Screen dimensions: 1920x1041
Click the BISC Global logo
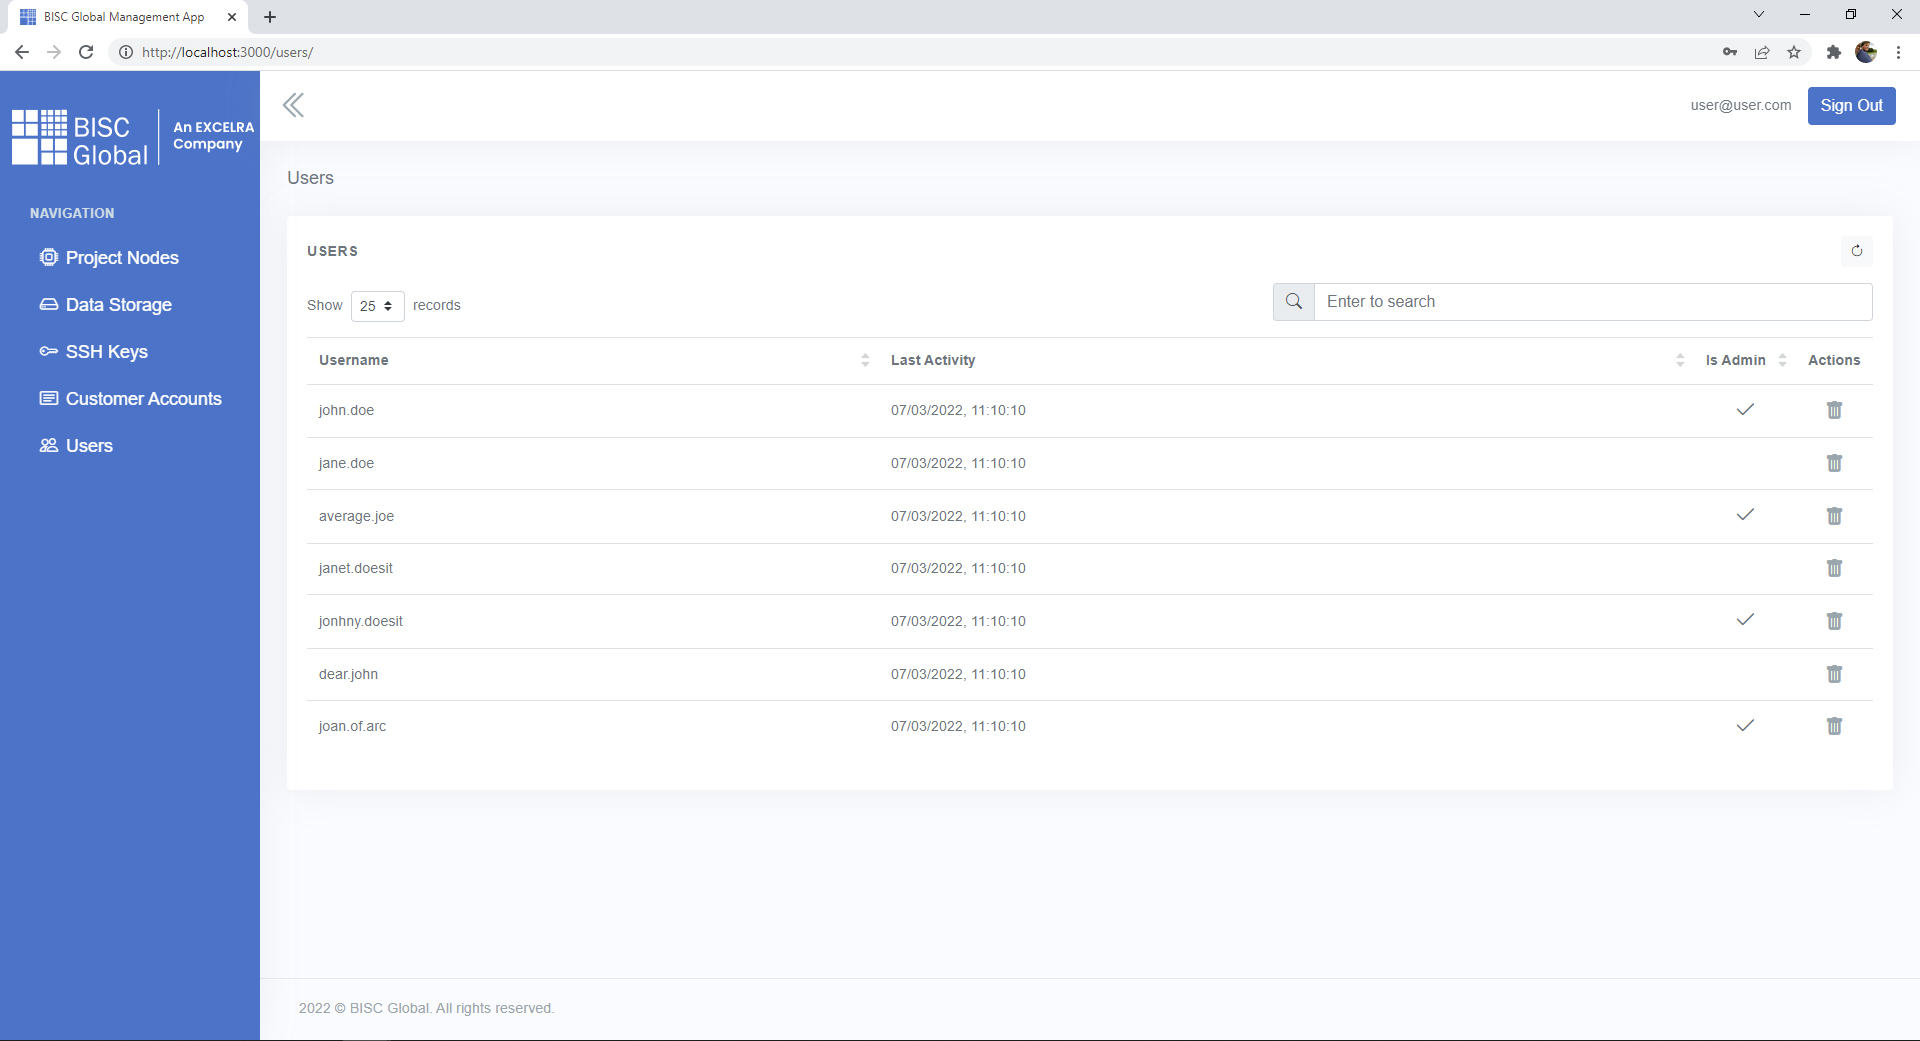coord(132,137)
